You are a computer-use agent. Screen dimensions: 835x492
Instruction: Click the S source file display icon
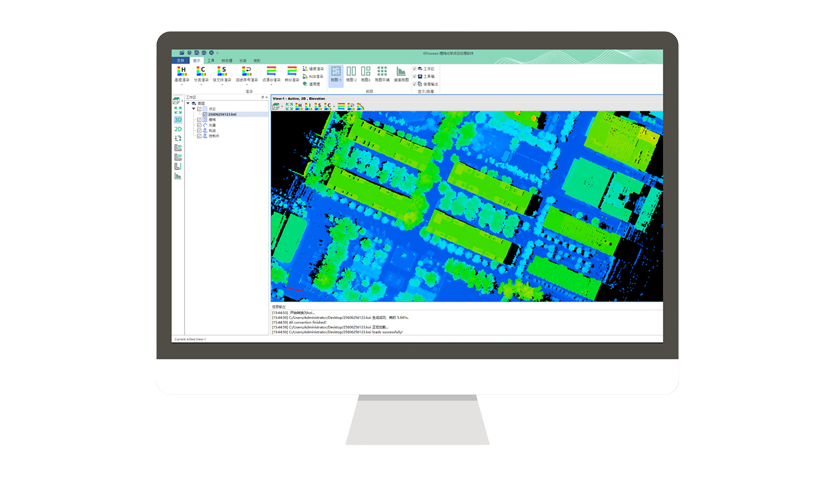coord(222,72)
